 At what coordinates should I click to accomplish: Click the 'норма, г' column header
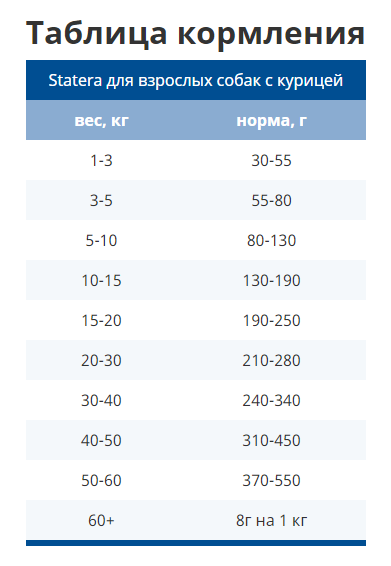click(271, 120)
